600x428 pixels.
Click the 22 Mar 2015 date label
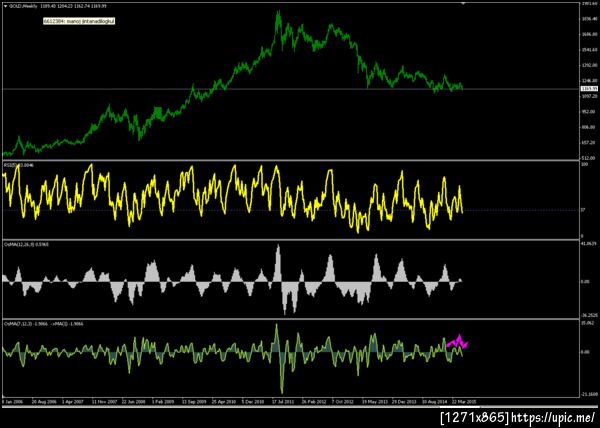click(464, 402)
